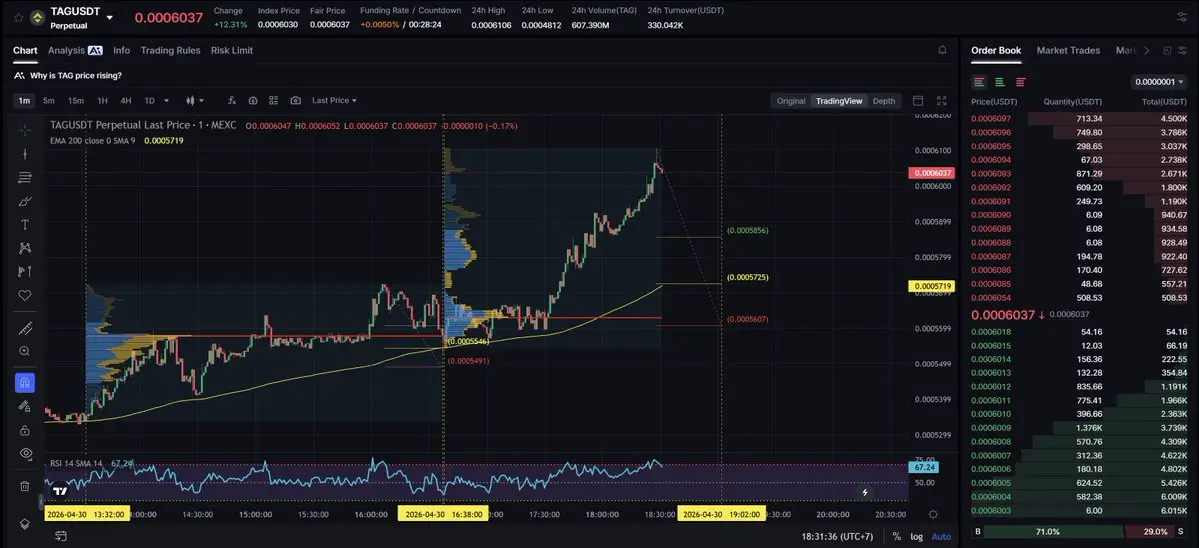Toggle stay in drawing mode pencil-lock icon

[x=24, y=407]
